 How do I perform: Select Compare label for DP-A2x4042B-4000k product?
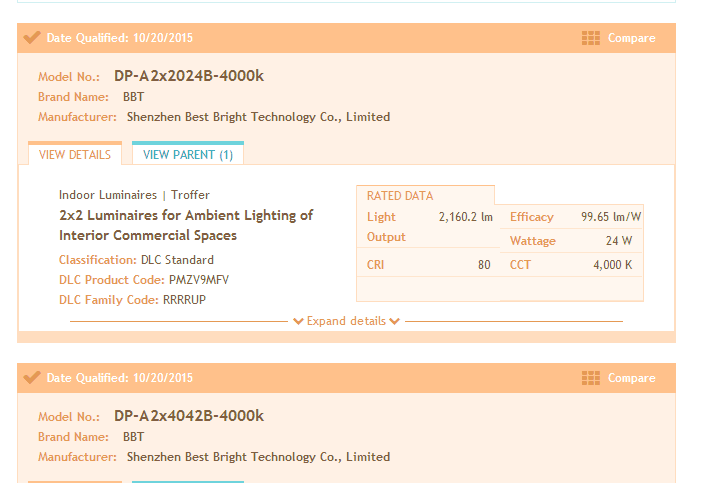tap(631, 378)
